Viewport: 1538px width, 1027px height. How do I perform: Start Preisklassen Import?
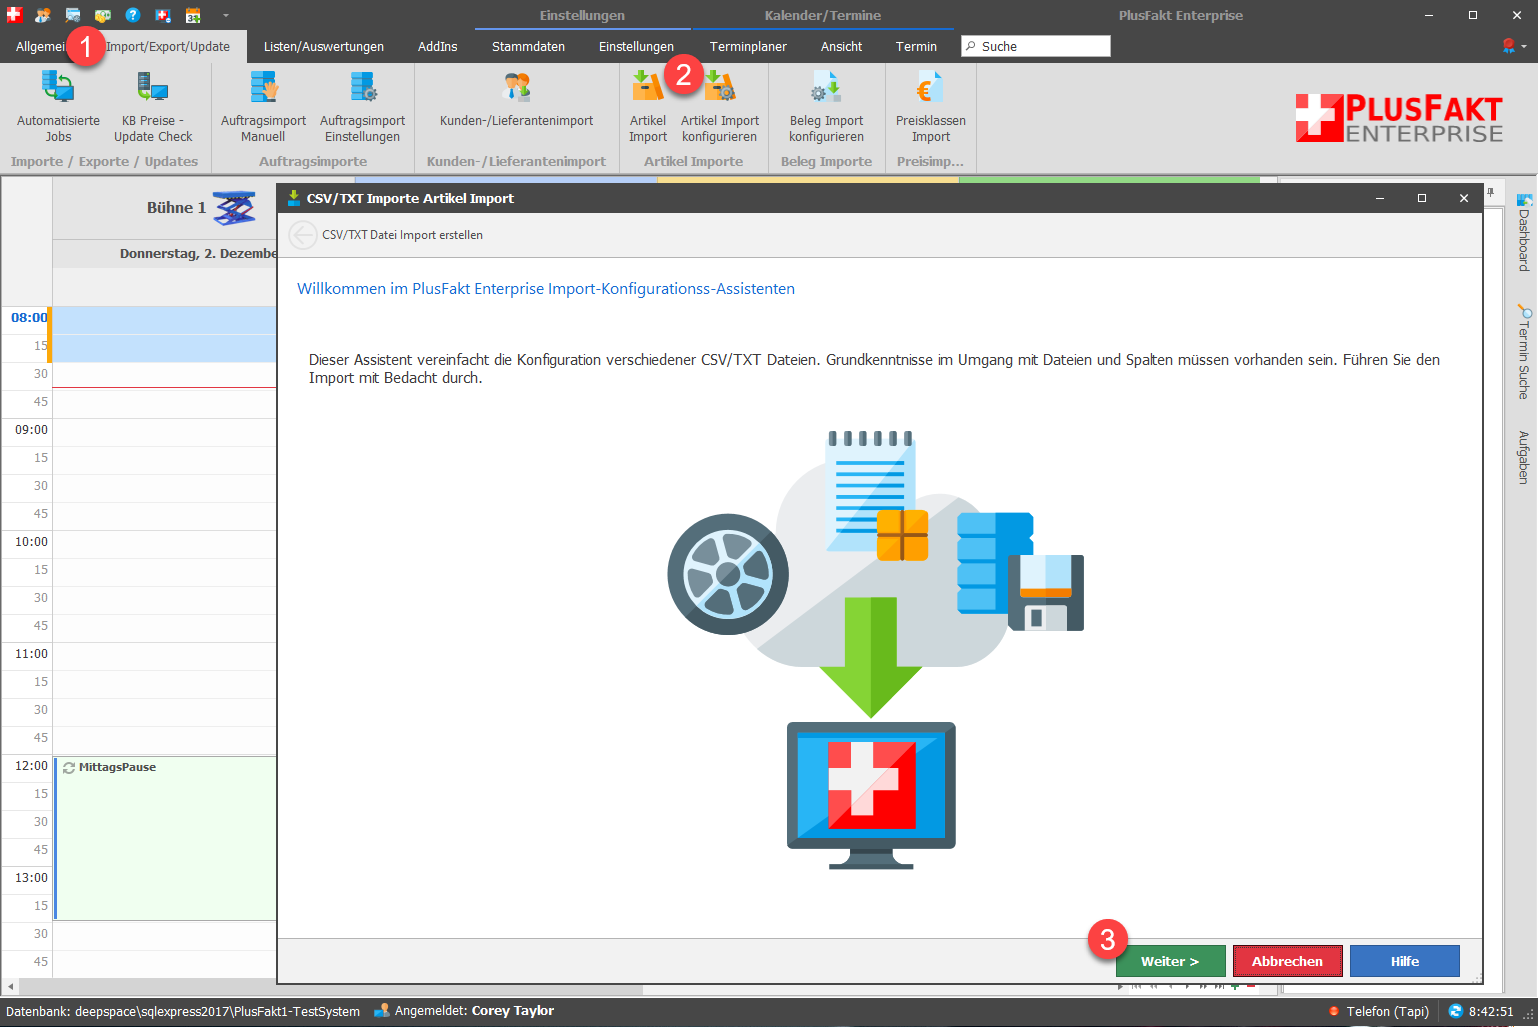coord(930,108)
